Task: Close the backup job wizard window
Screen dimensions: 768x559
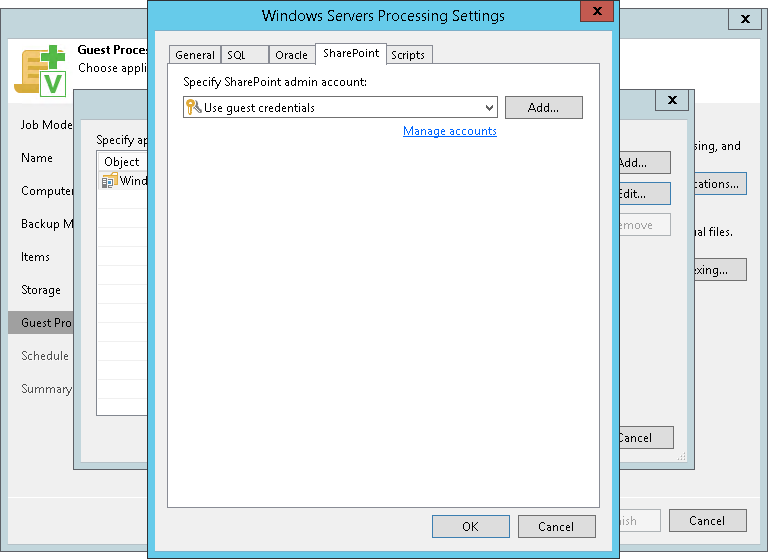Action: coord(745,19)
